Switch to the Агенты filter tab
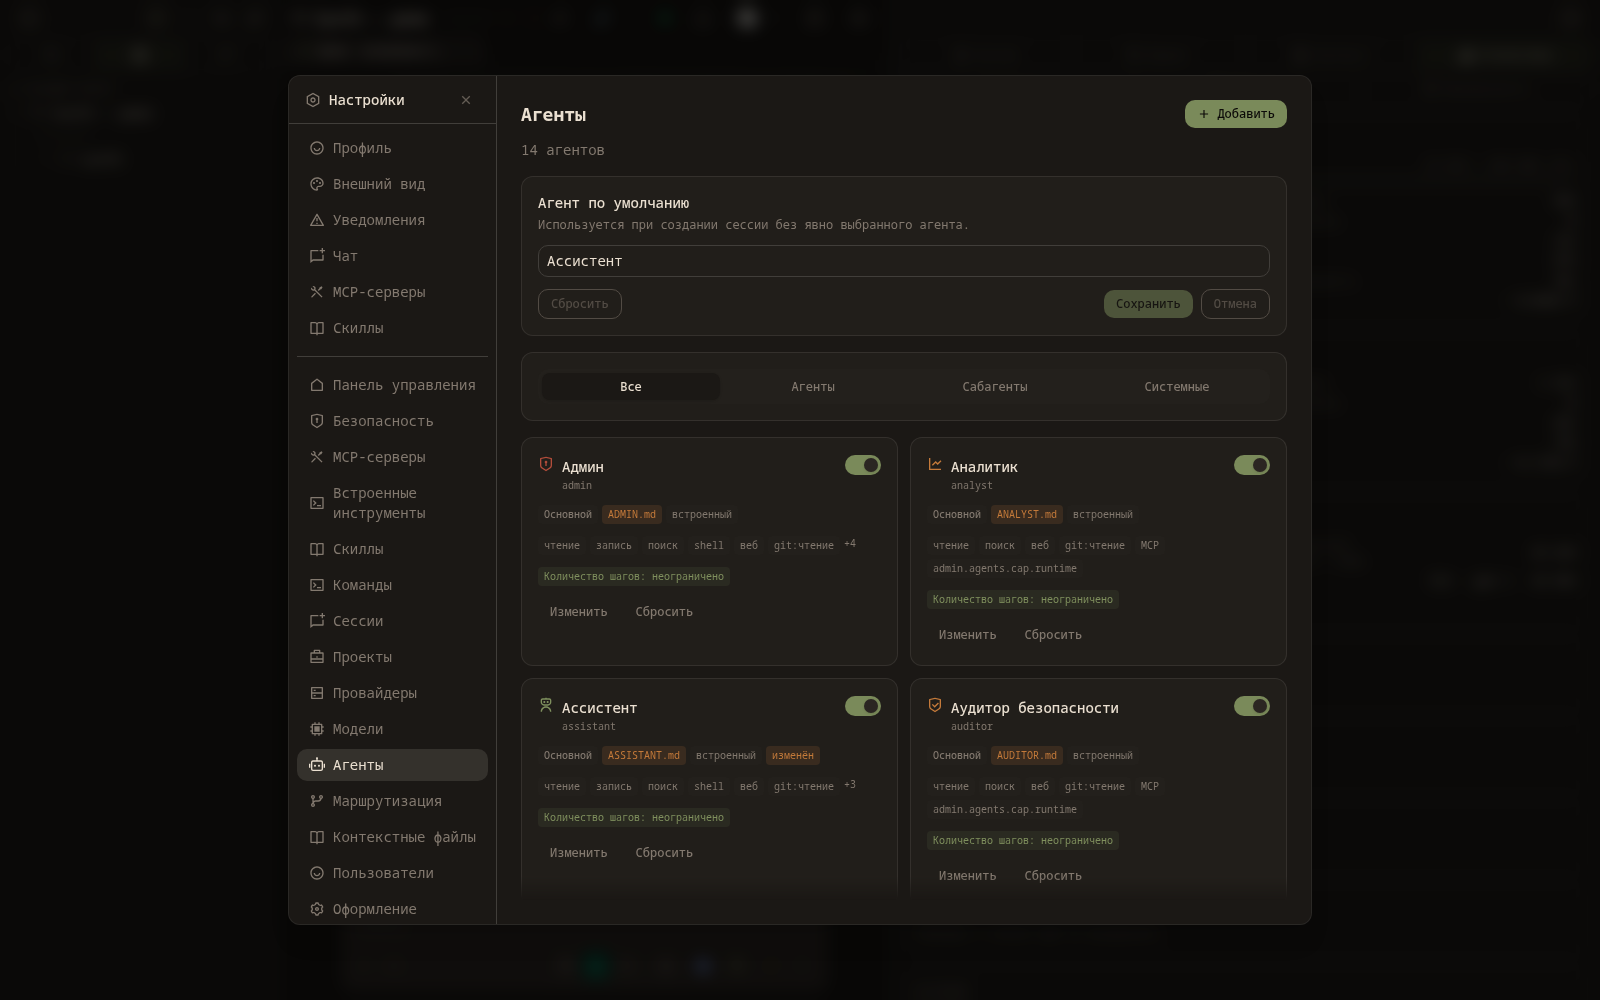The width and height of the screenshot is (1600, 1000). click(x=813, y=387)
